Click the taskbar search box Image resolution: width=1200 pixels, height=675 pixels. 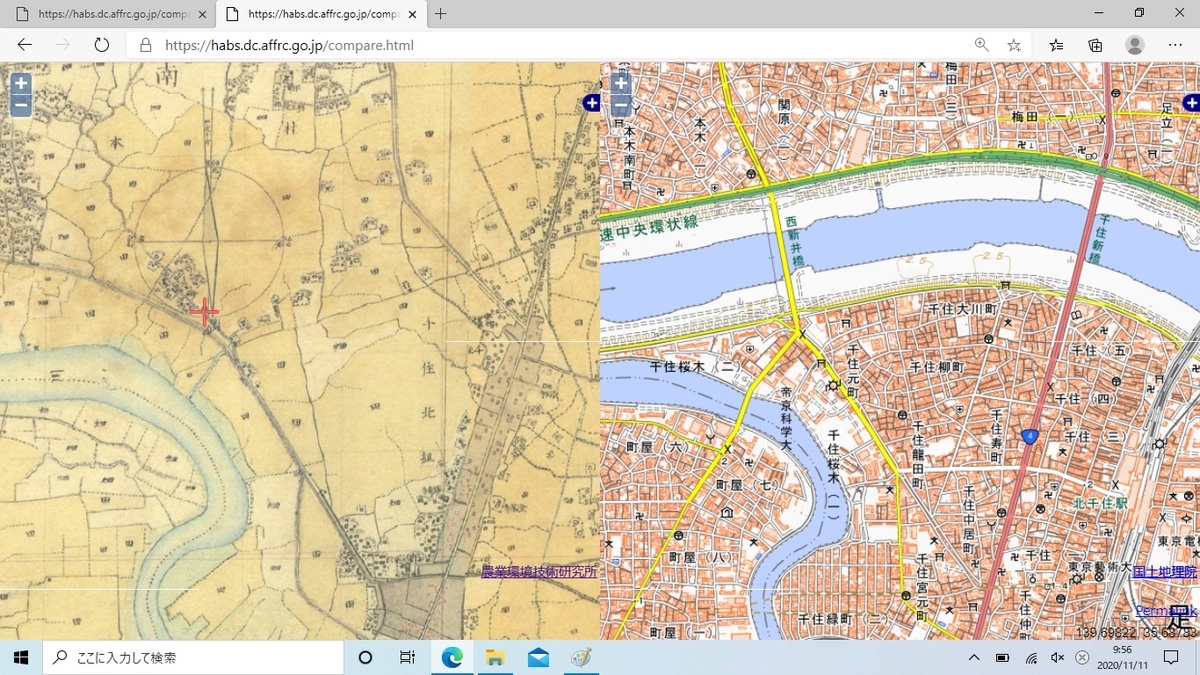(192, 657)
